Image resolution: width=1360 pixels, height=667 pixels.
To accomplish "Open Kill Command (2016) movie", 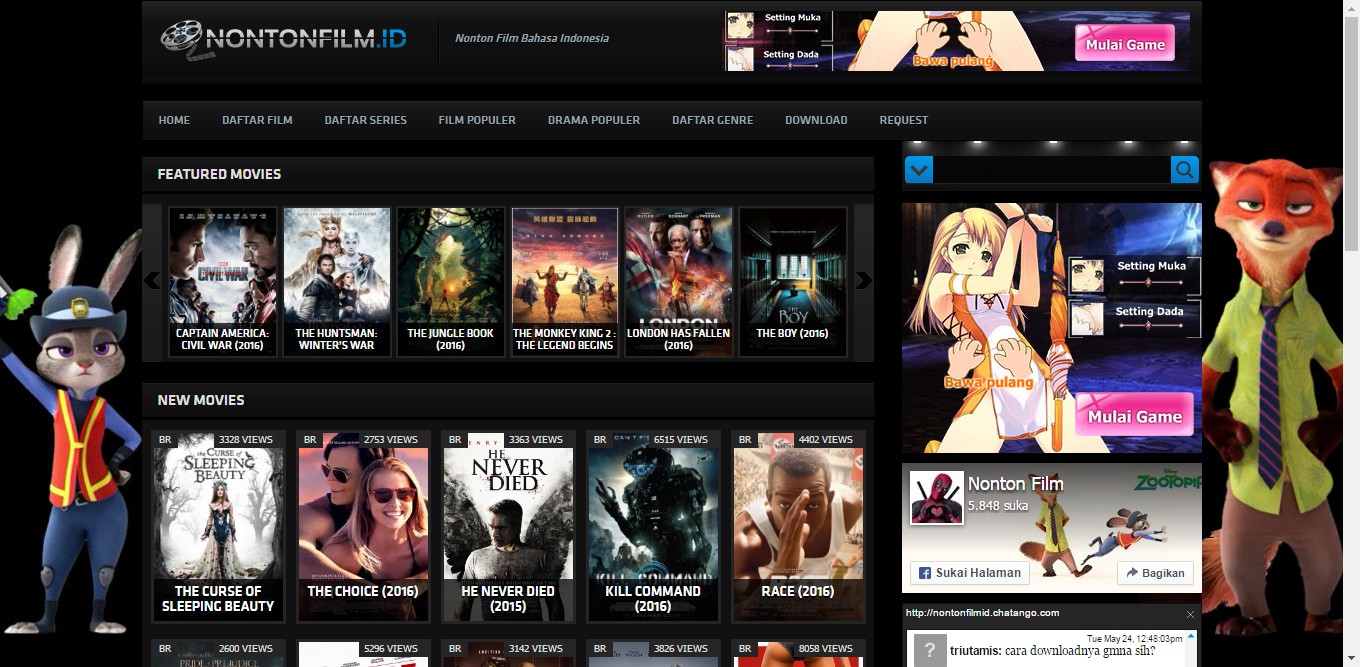I will [653, 527].
